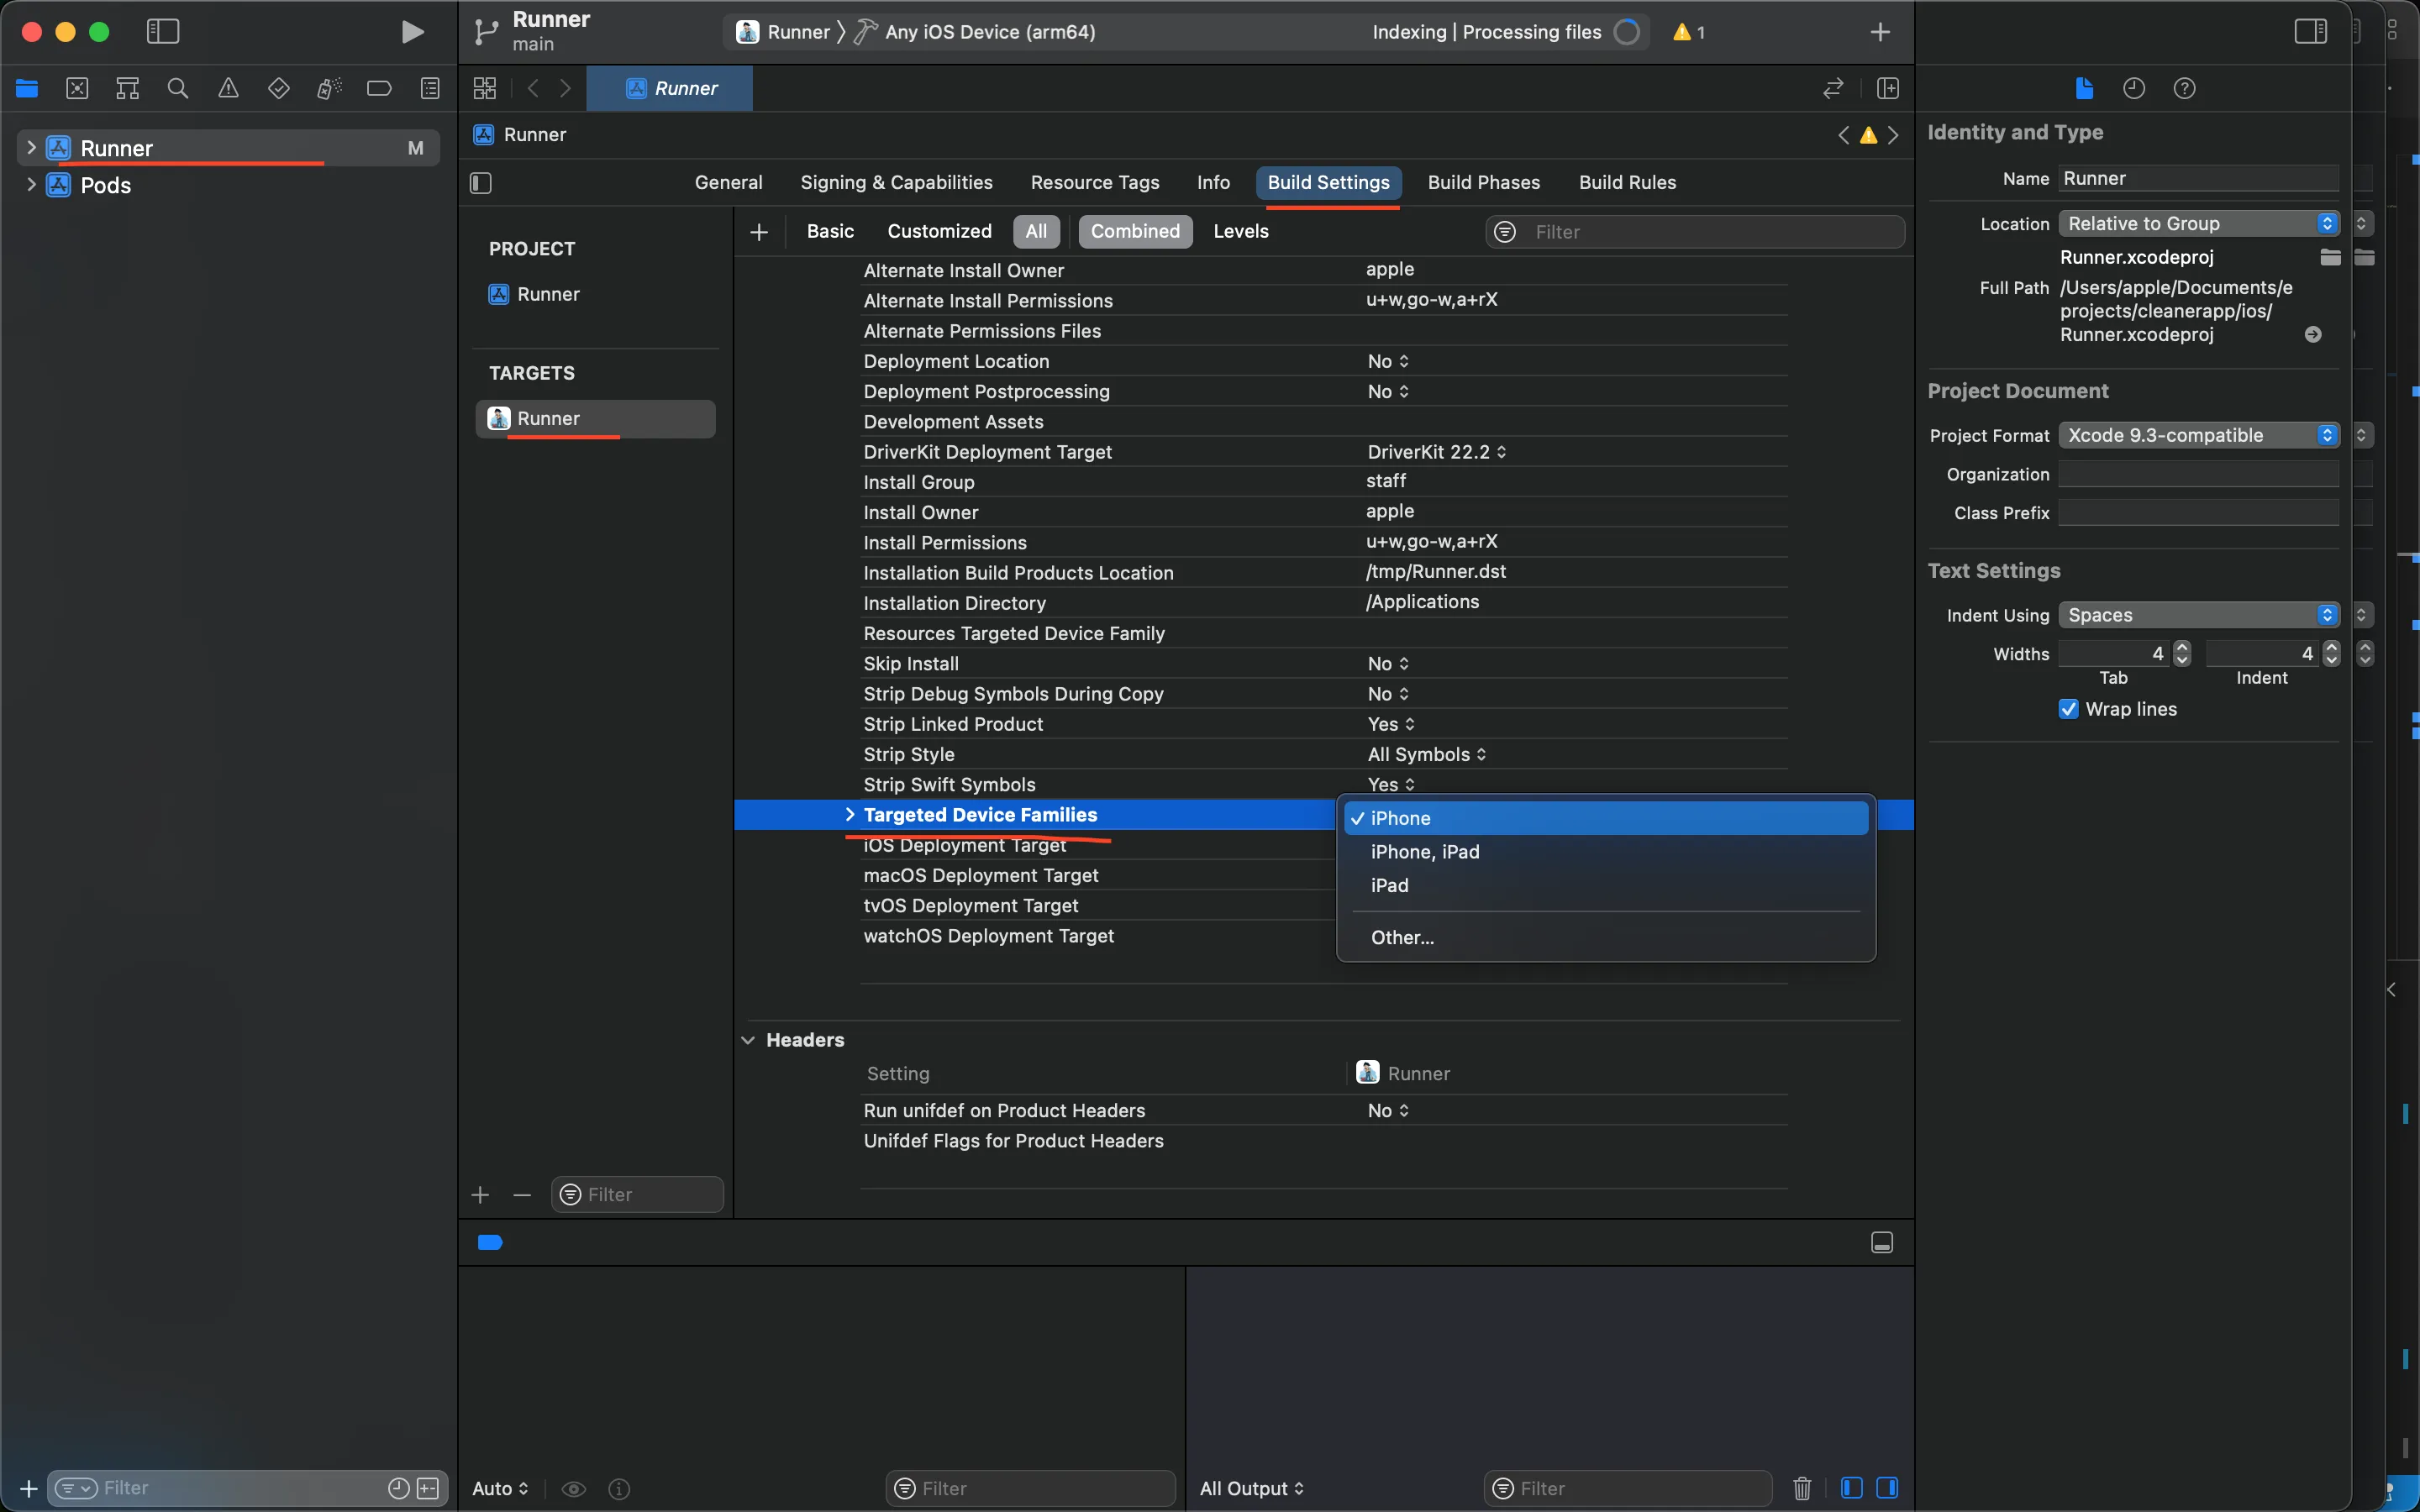The width and height of the screenshot is (2420, 1512).
Task: Select the Levels view button
Action: 1240,231
